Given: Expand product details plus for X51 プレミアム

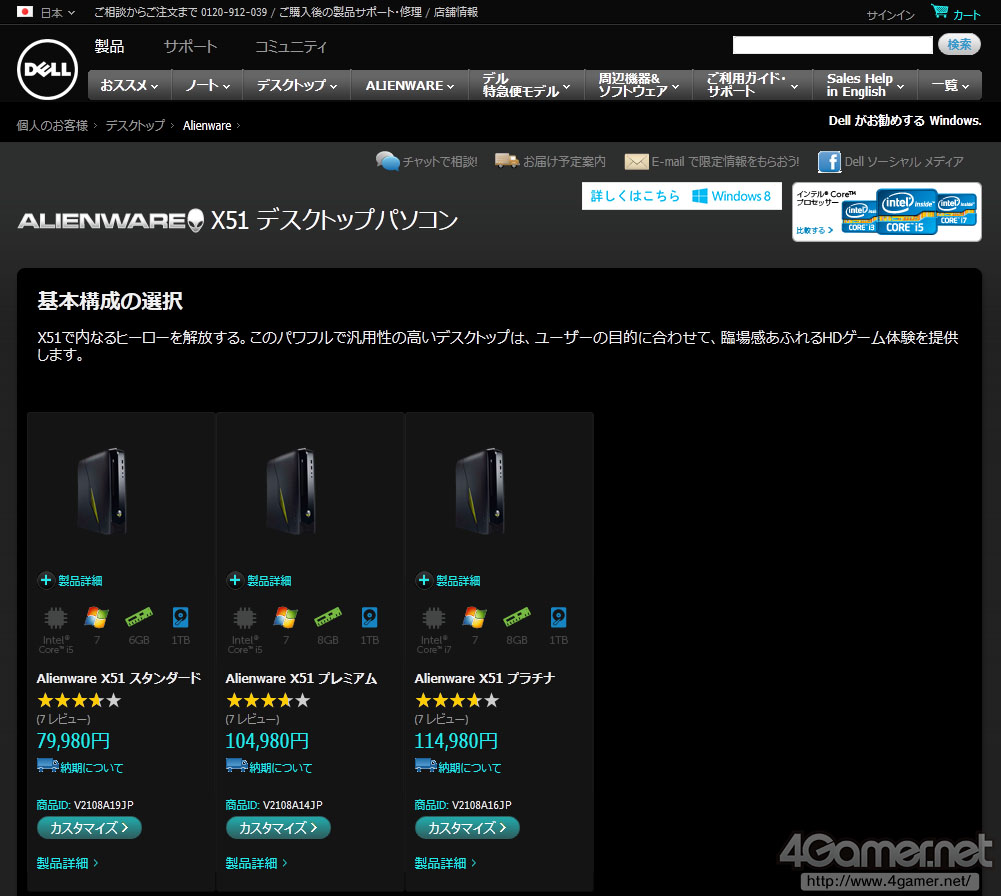Looking at the screenshot, I should (x=235, y=580).
